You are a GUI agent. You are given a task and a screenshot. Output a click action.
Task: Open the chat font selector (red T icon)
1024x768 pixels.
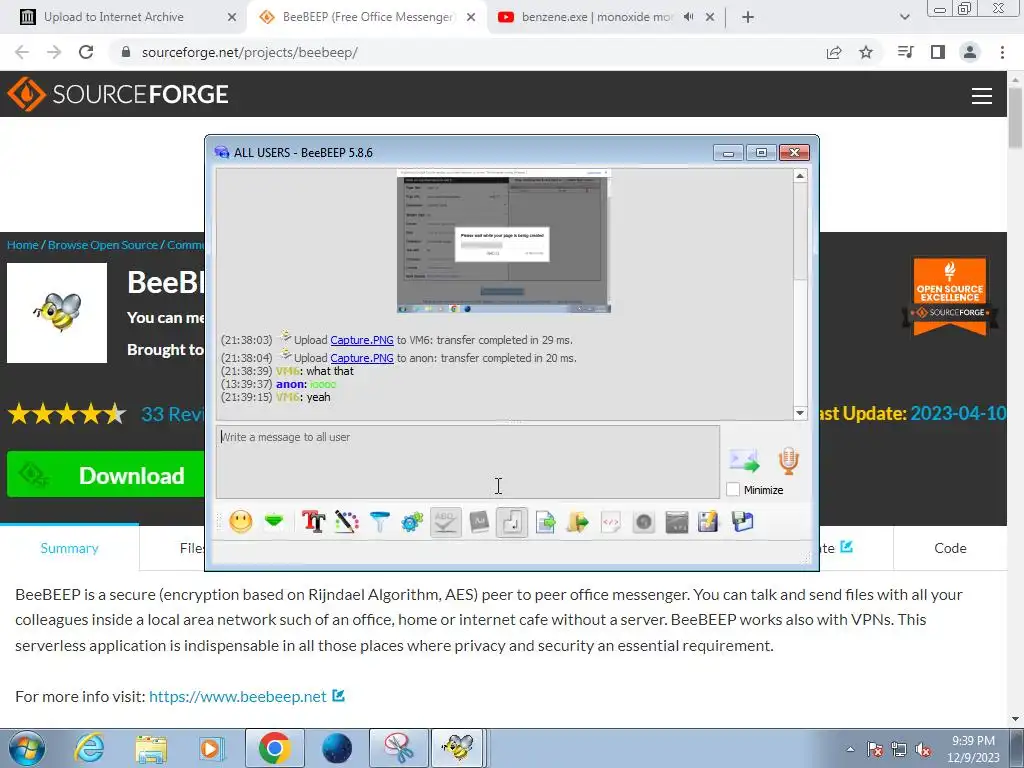pos(313,522)
